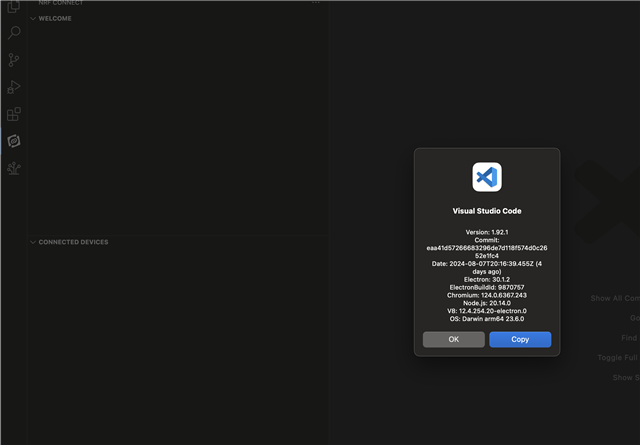Copy version info with the Copy button
This screenshot has height=445, width=640.
(x=520, y=339)
